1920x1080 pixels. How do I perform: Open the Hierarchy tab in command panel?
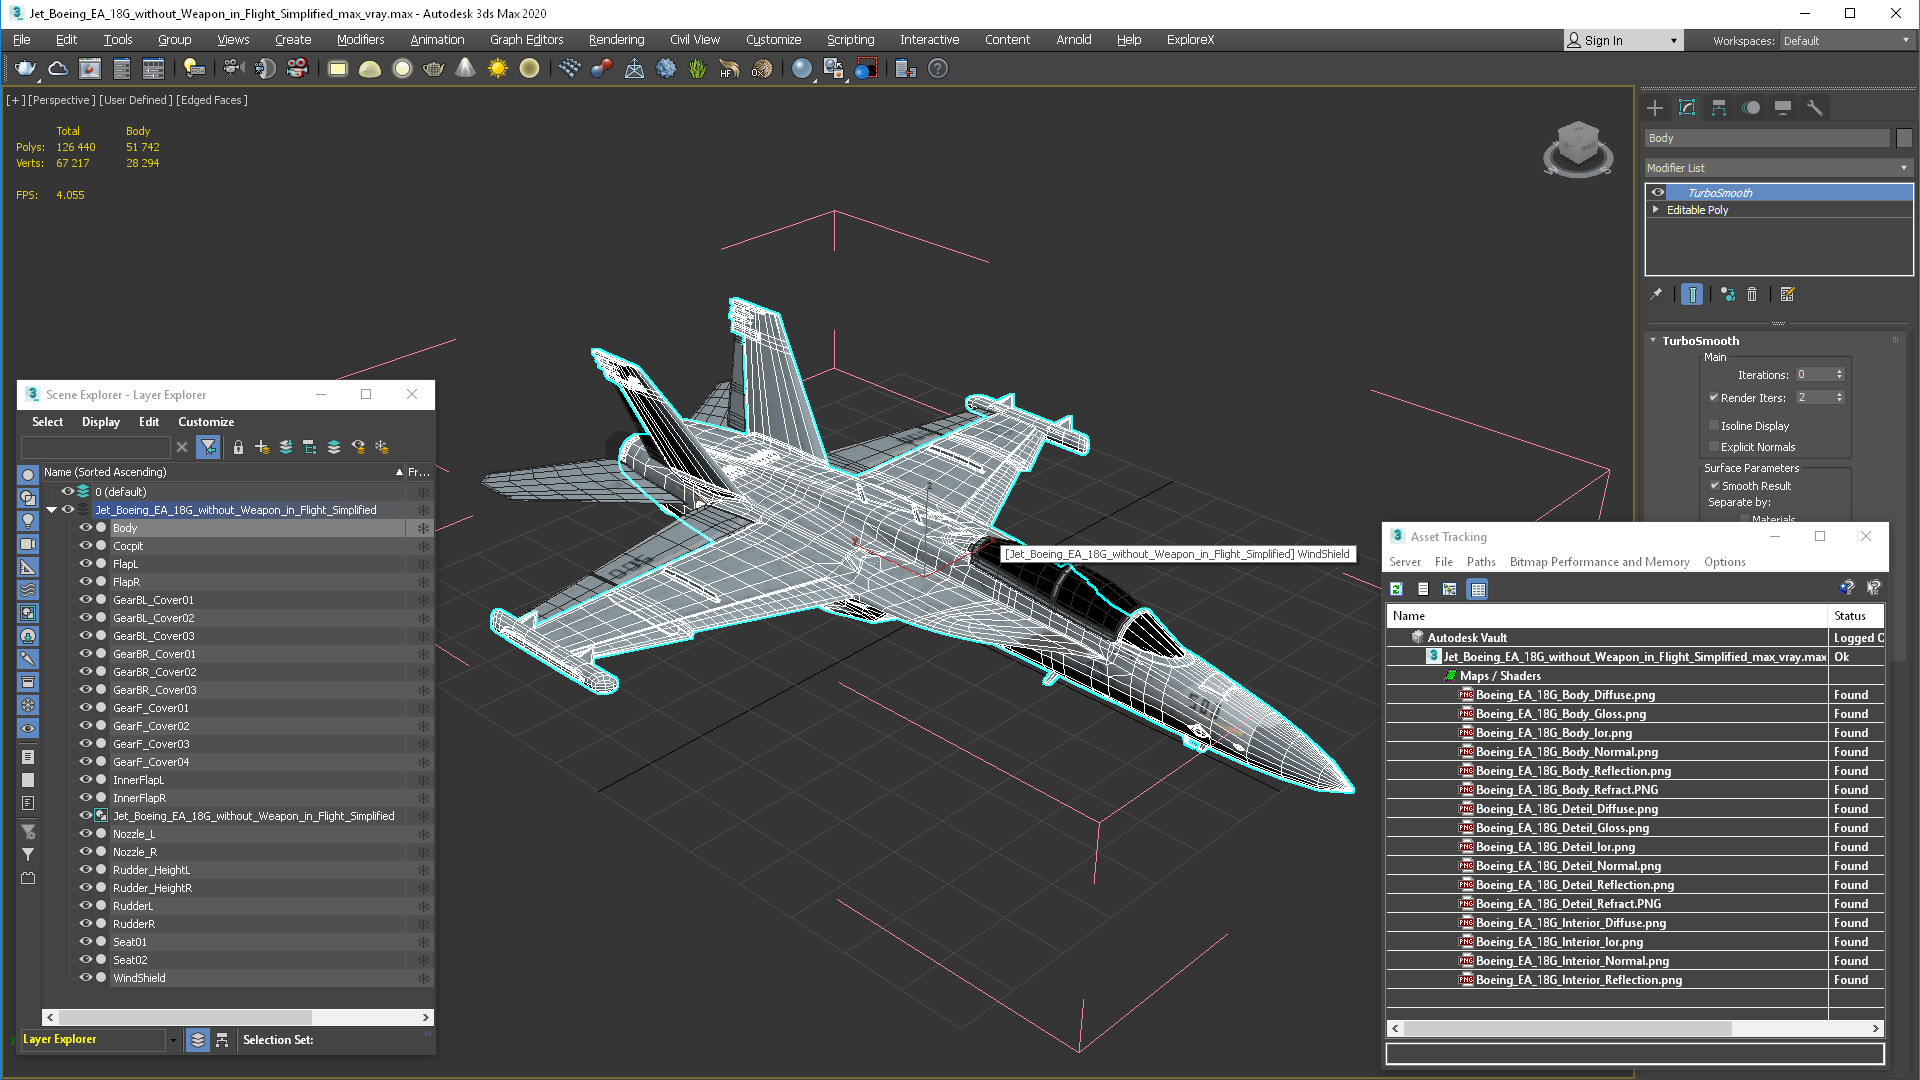click(1719, 108)
